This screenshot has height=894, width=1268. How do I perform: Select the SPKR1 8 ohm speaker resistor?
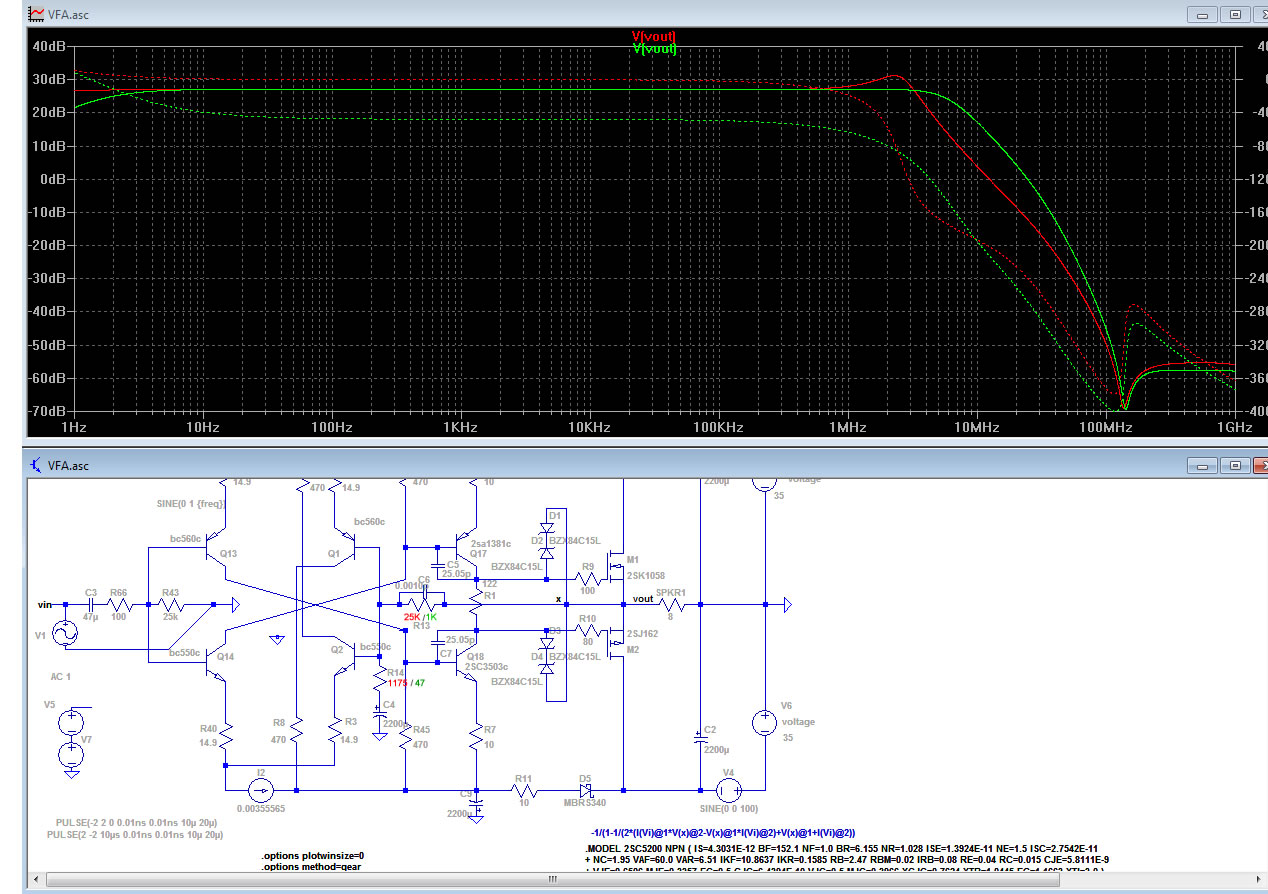tap(670, 605)
